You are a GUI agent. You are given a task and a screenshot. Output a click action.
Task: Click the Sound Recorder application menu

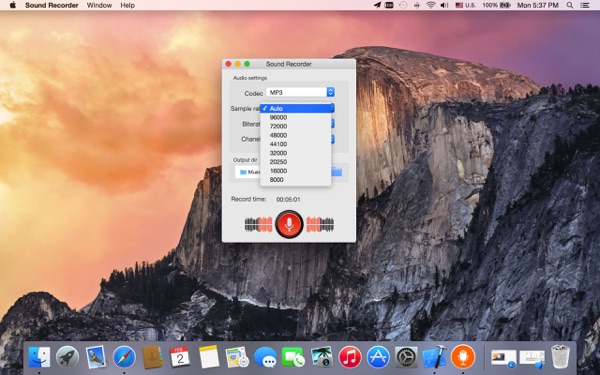coord(52,5)
